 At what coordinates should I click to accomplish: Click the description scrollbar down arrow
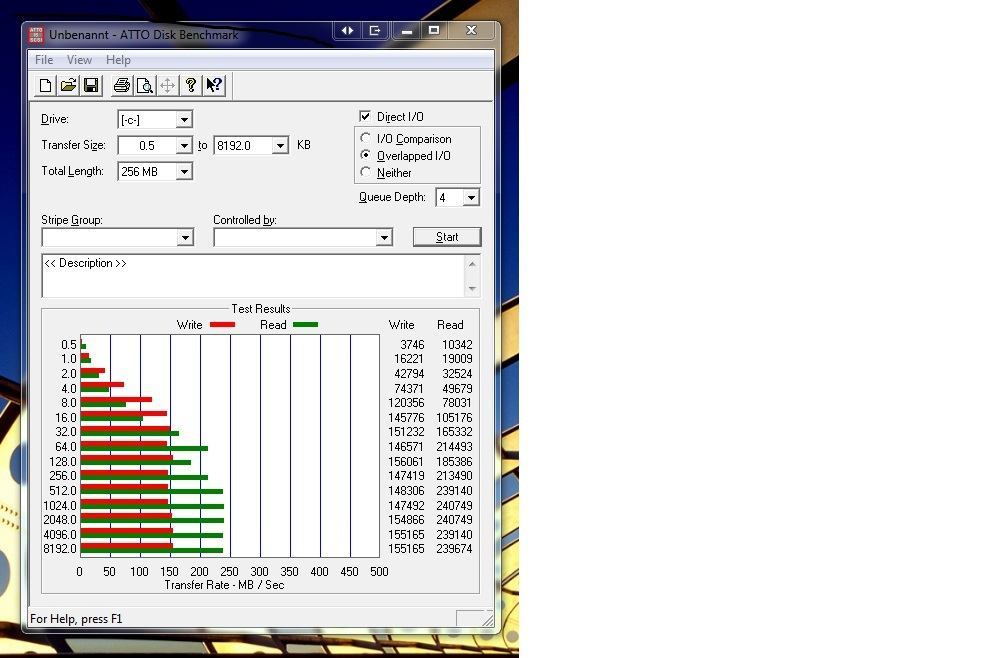(x=472, y=289)
